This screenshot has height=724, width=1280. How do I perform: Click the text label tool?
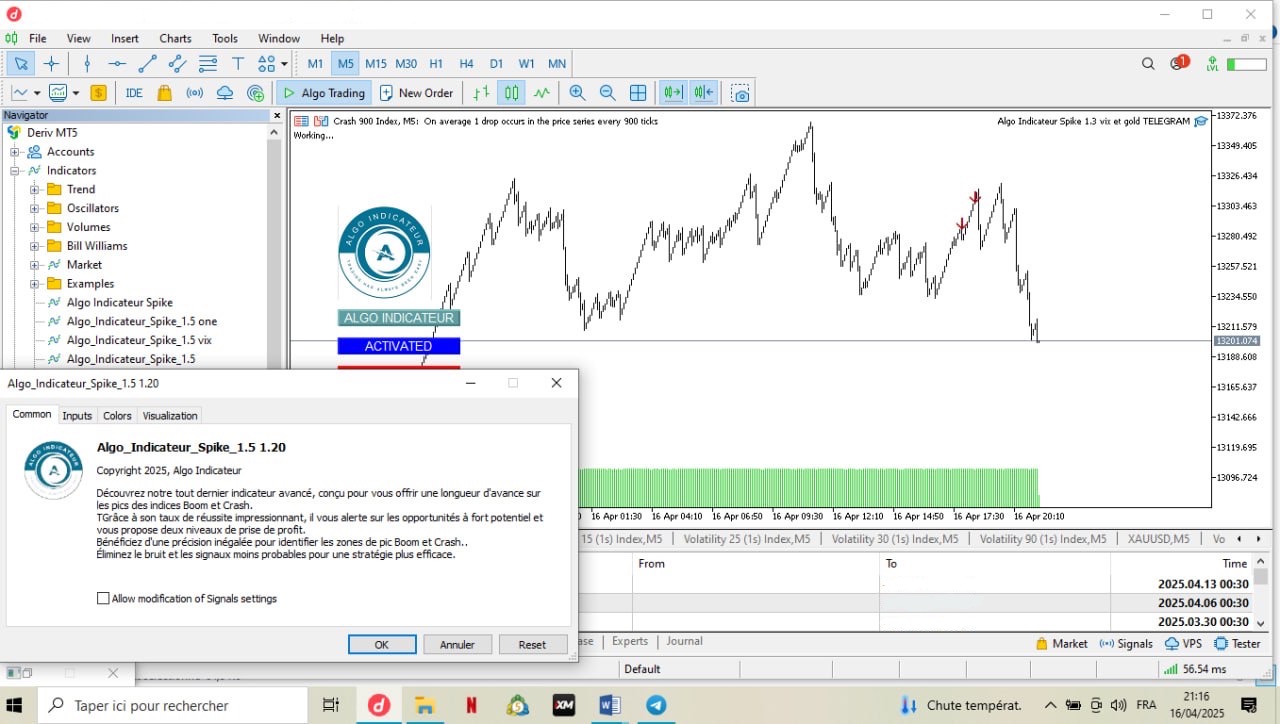(238, 64)
